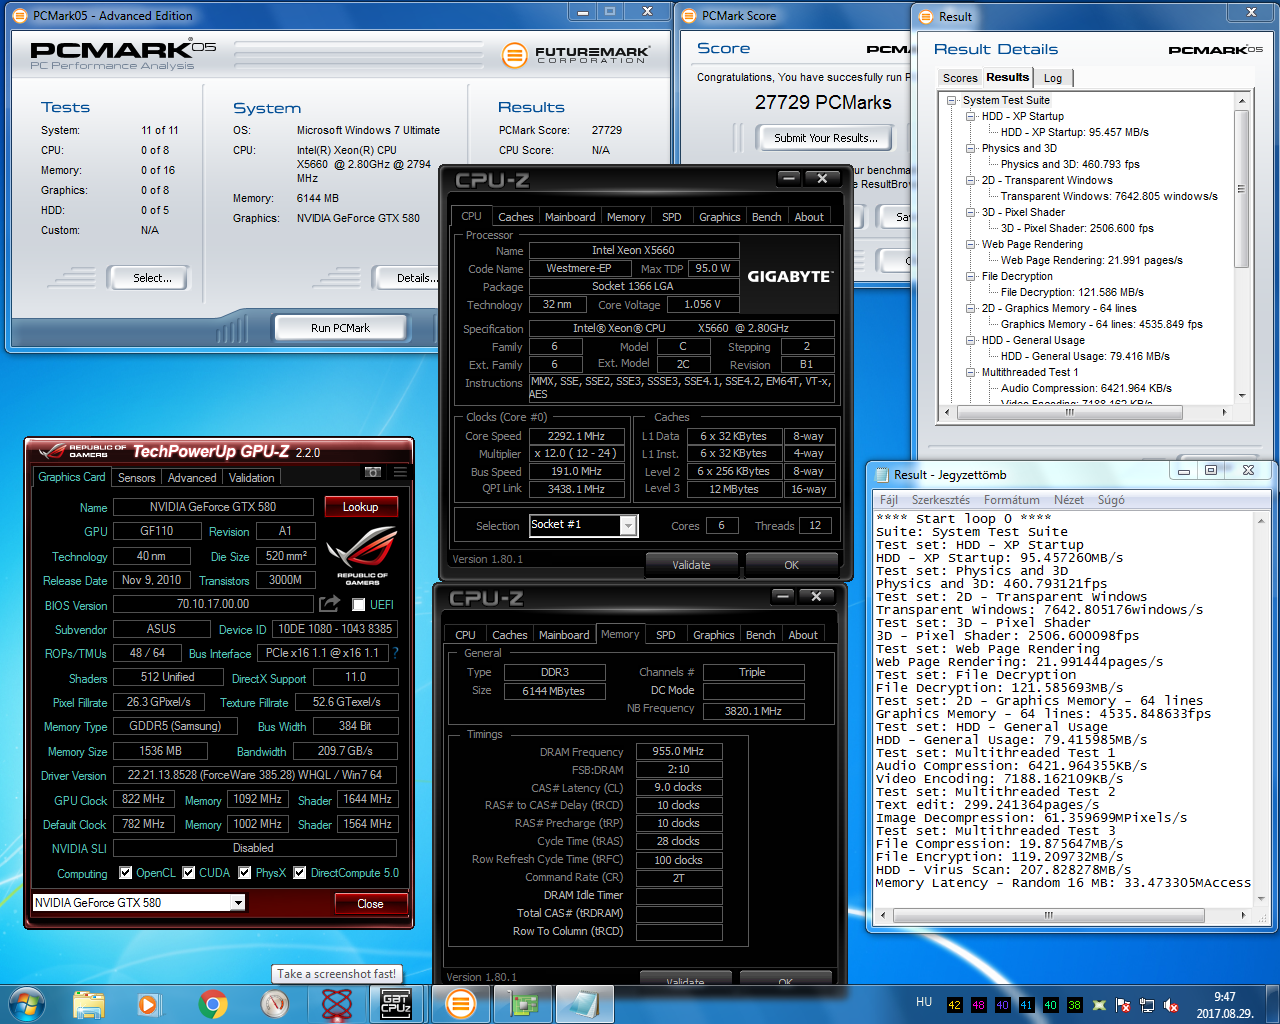
Task: Collapse the Physics and 3D node
Action: (x=970, y=148)
